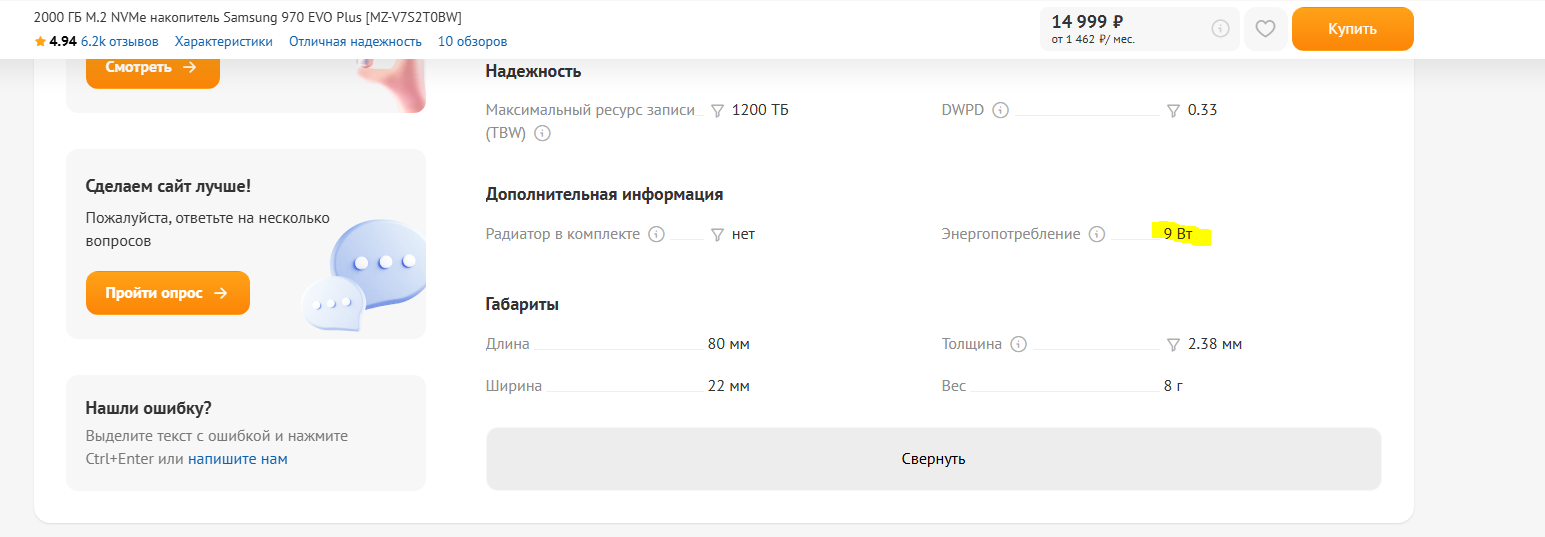Go to Отличная надежность link
The width and height of the screenshot is (1545, 537).
pos(355,41)
